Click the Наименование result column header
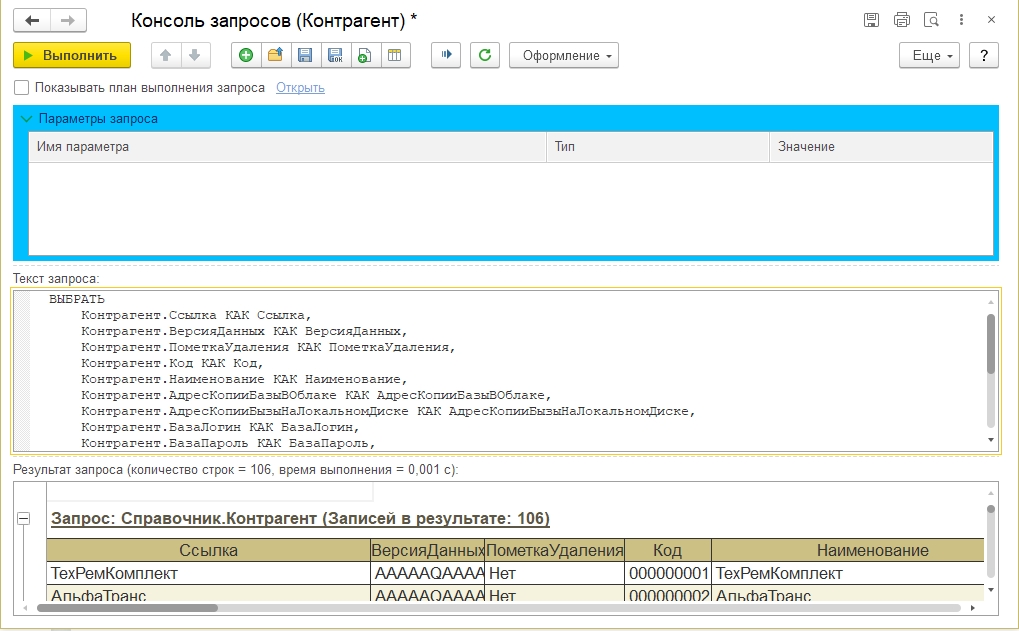 pyautogui.click(x=847, y=550)
